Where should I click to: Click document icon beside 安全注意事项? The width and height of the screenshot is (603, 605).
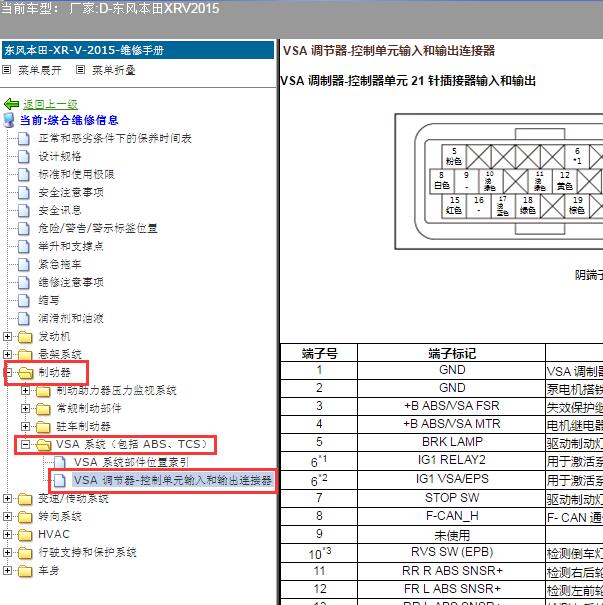(24, 192)
